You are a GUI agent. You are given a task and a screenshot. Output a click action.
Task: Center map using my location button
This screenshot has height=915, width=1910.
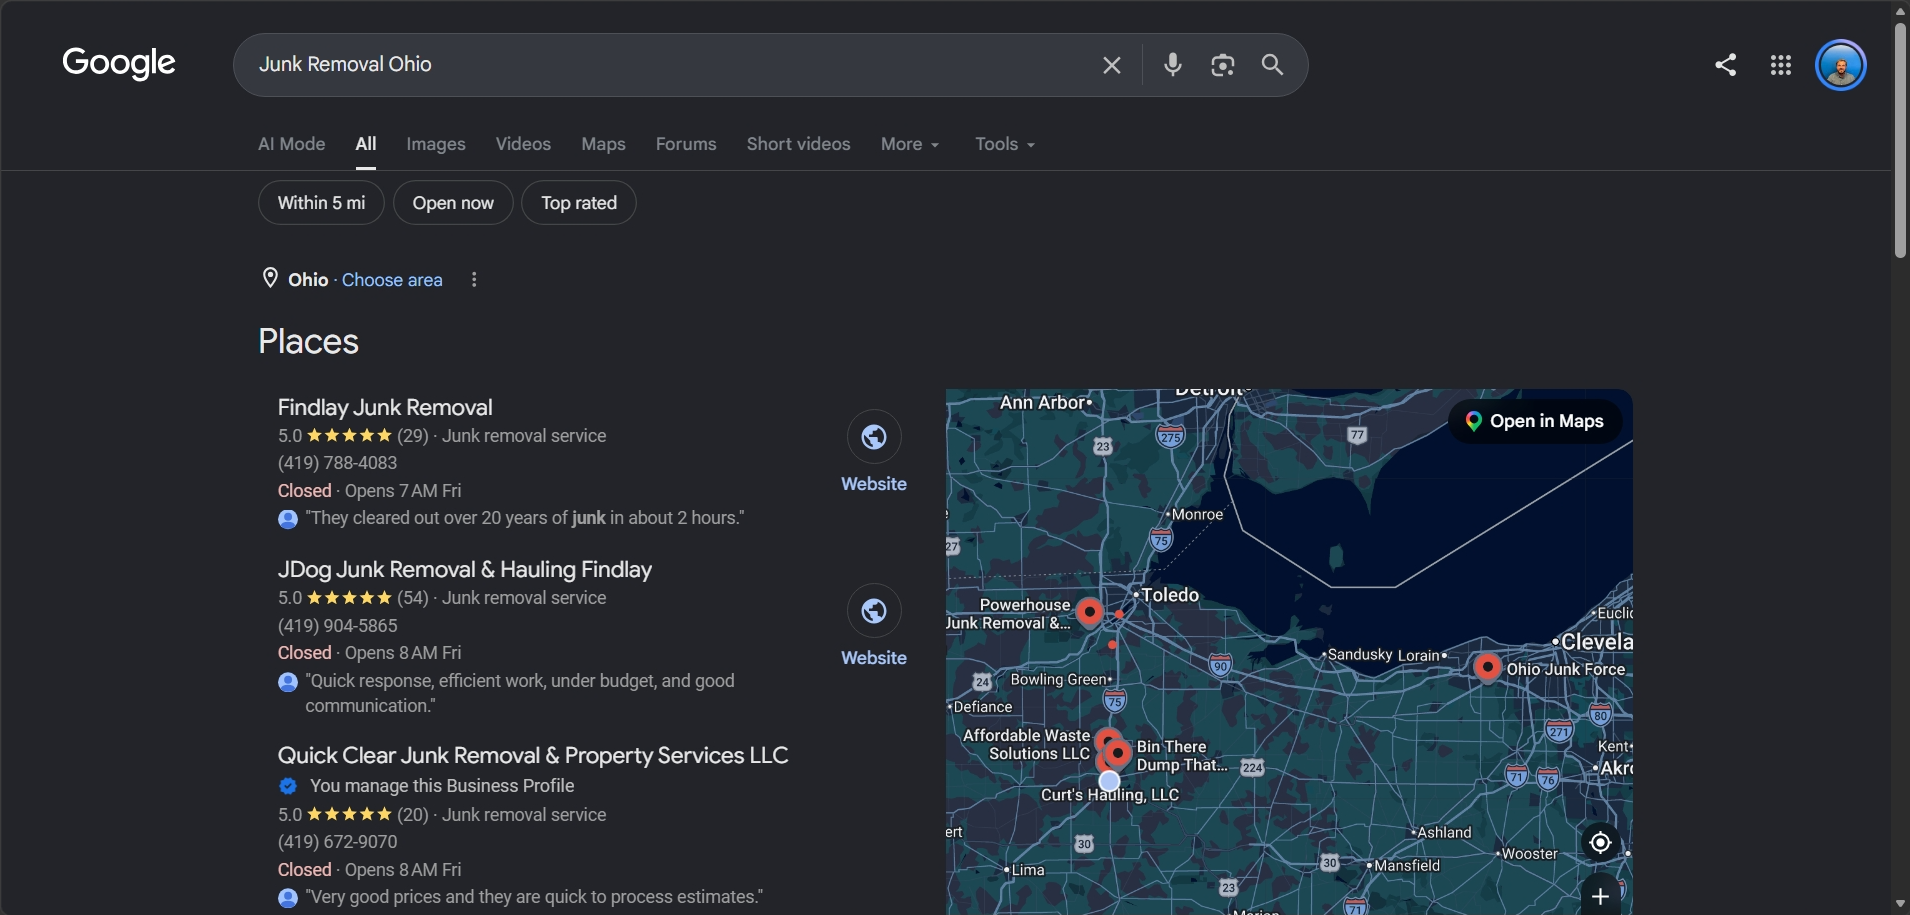point(1600,843)
